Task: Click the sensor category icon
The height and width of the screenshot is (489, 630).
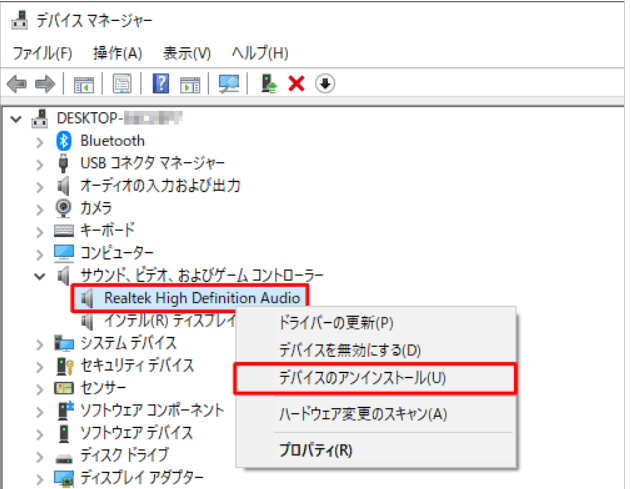Action: pyautogui.click(x=64, y=388)
